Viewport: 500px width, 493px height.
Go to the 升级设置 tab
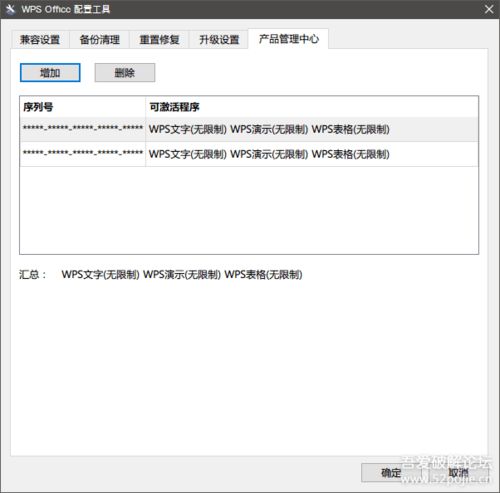219,40
